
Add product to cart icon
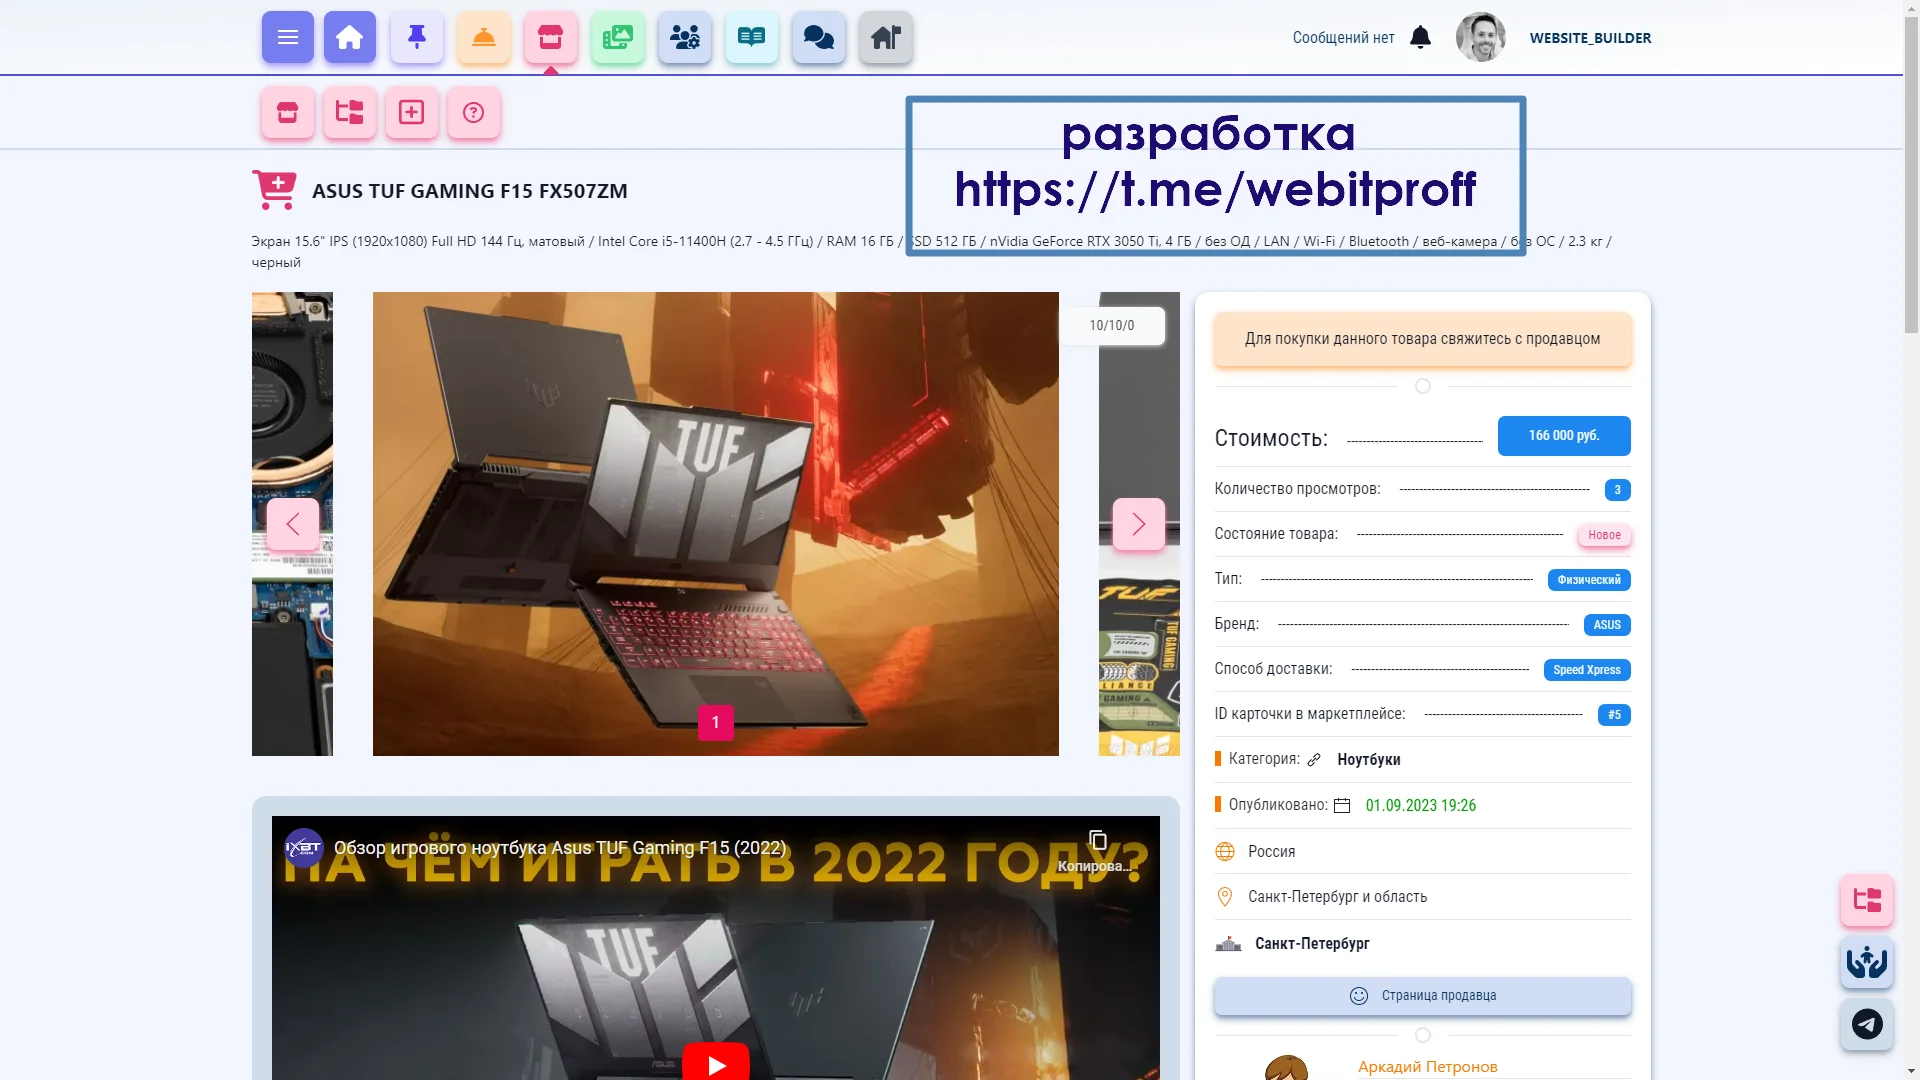[x=274, y=190]
